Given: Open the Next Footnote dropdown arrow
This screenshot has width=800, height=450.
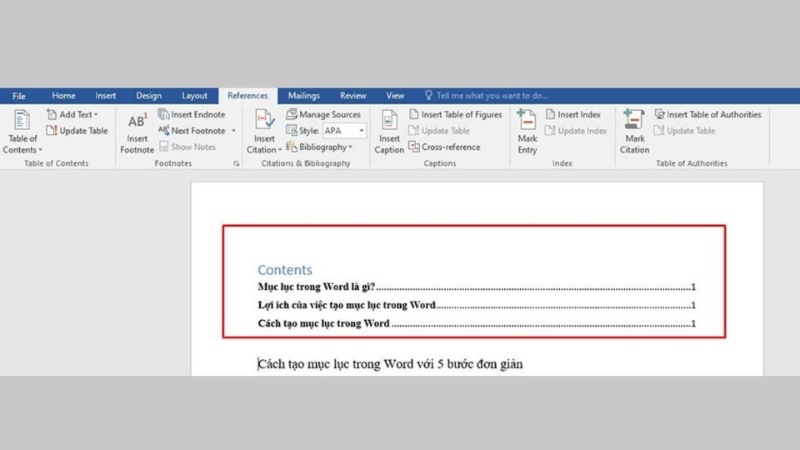Looking at the screenshot, I should pyautogui.click(x=234, y=131).
